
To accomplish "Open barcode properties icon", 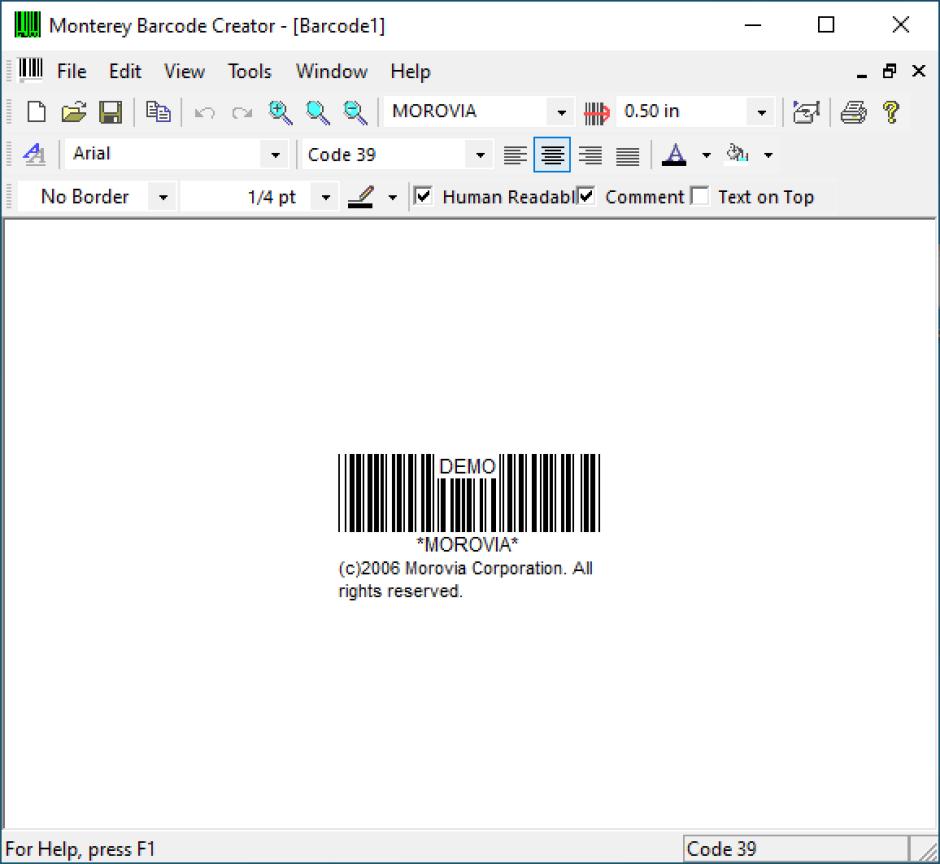I will [806, 112].
